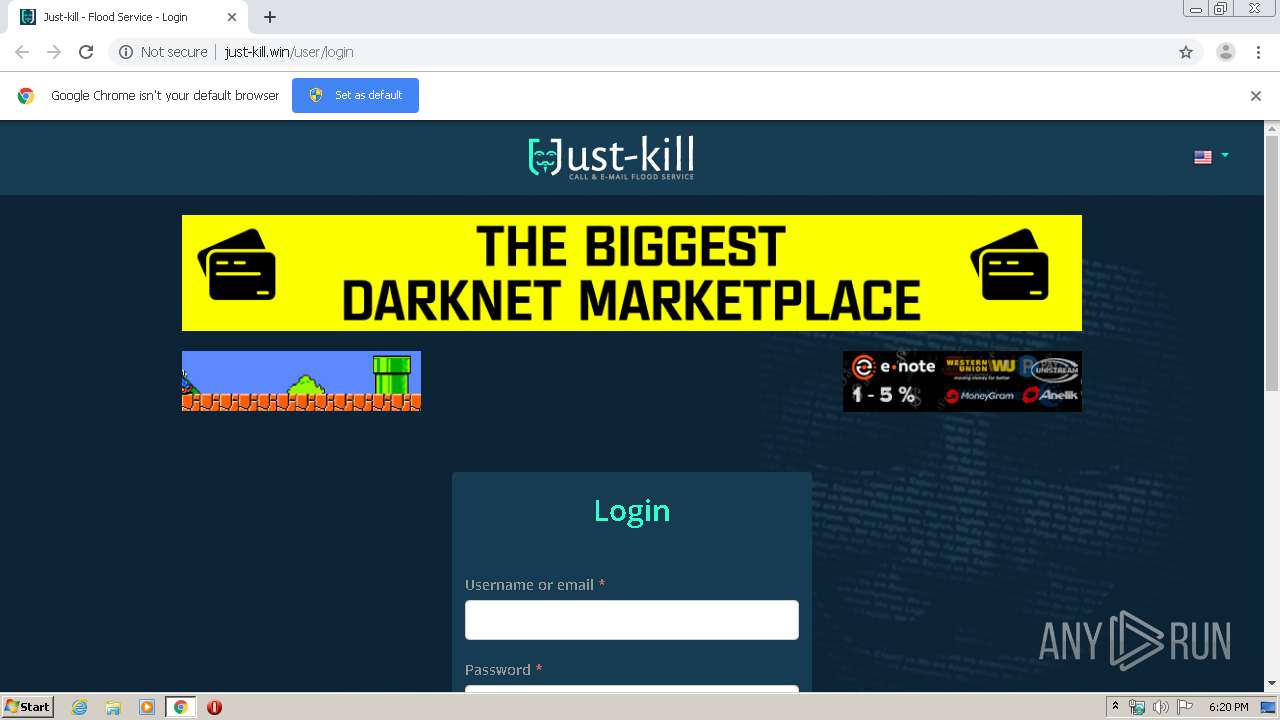Image resolution: width=1280 pixels, height=720 pixels.
Task: Click the scrollbar down arrow
Action: tap(1272, 684)
